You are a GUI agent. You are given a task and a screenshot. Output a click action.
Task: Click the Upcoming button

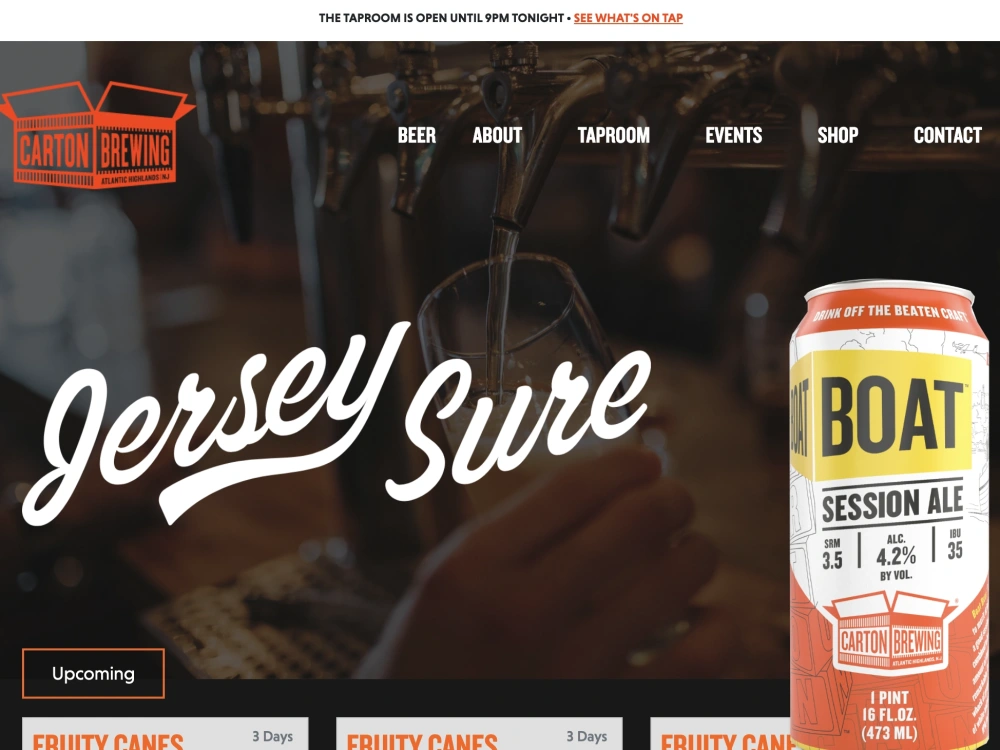coord(93,673)
